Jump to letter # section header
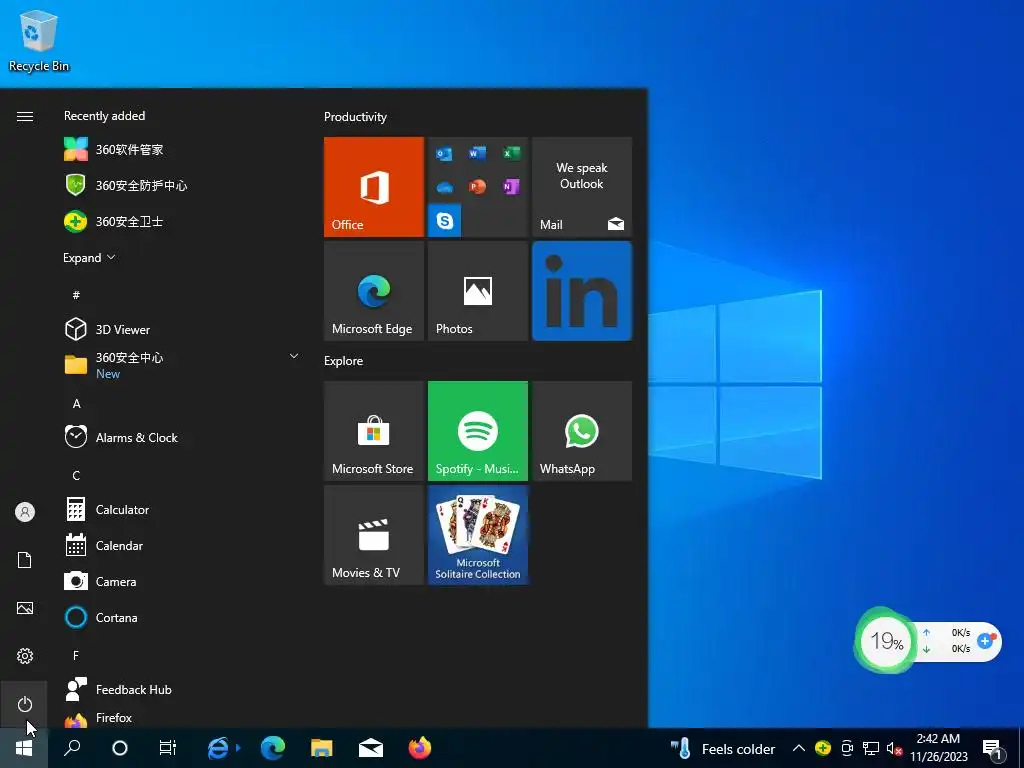1024x768 pixels. (76, 295)
